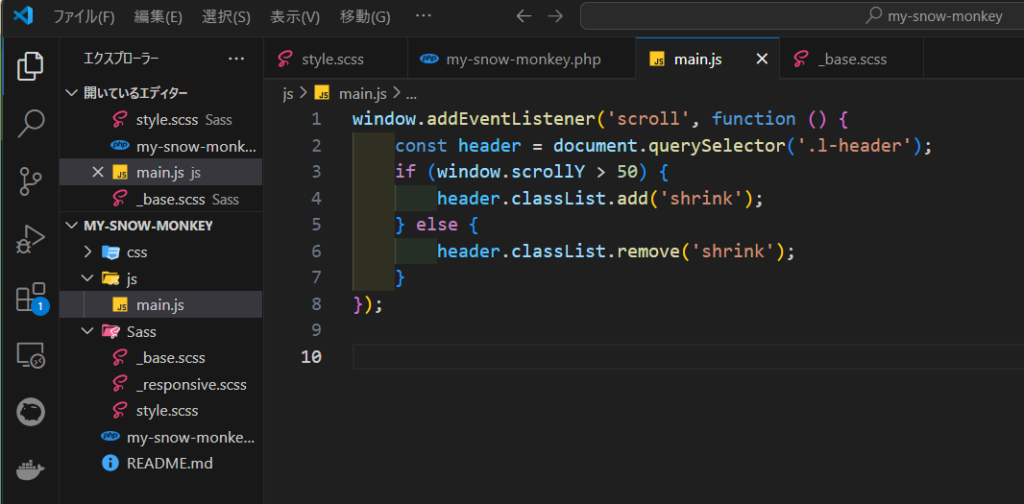Screen dimensions: 1024x504
Task: Close main.js in open editors list
Action: point(98,172)
